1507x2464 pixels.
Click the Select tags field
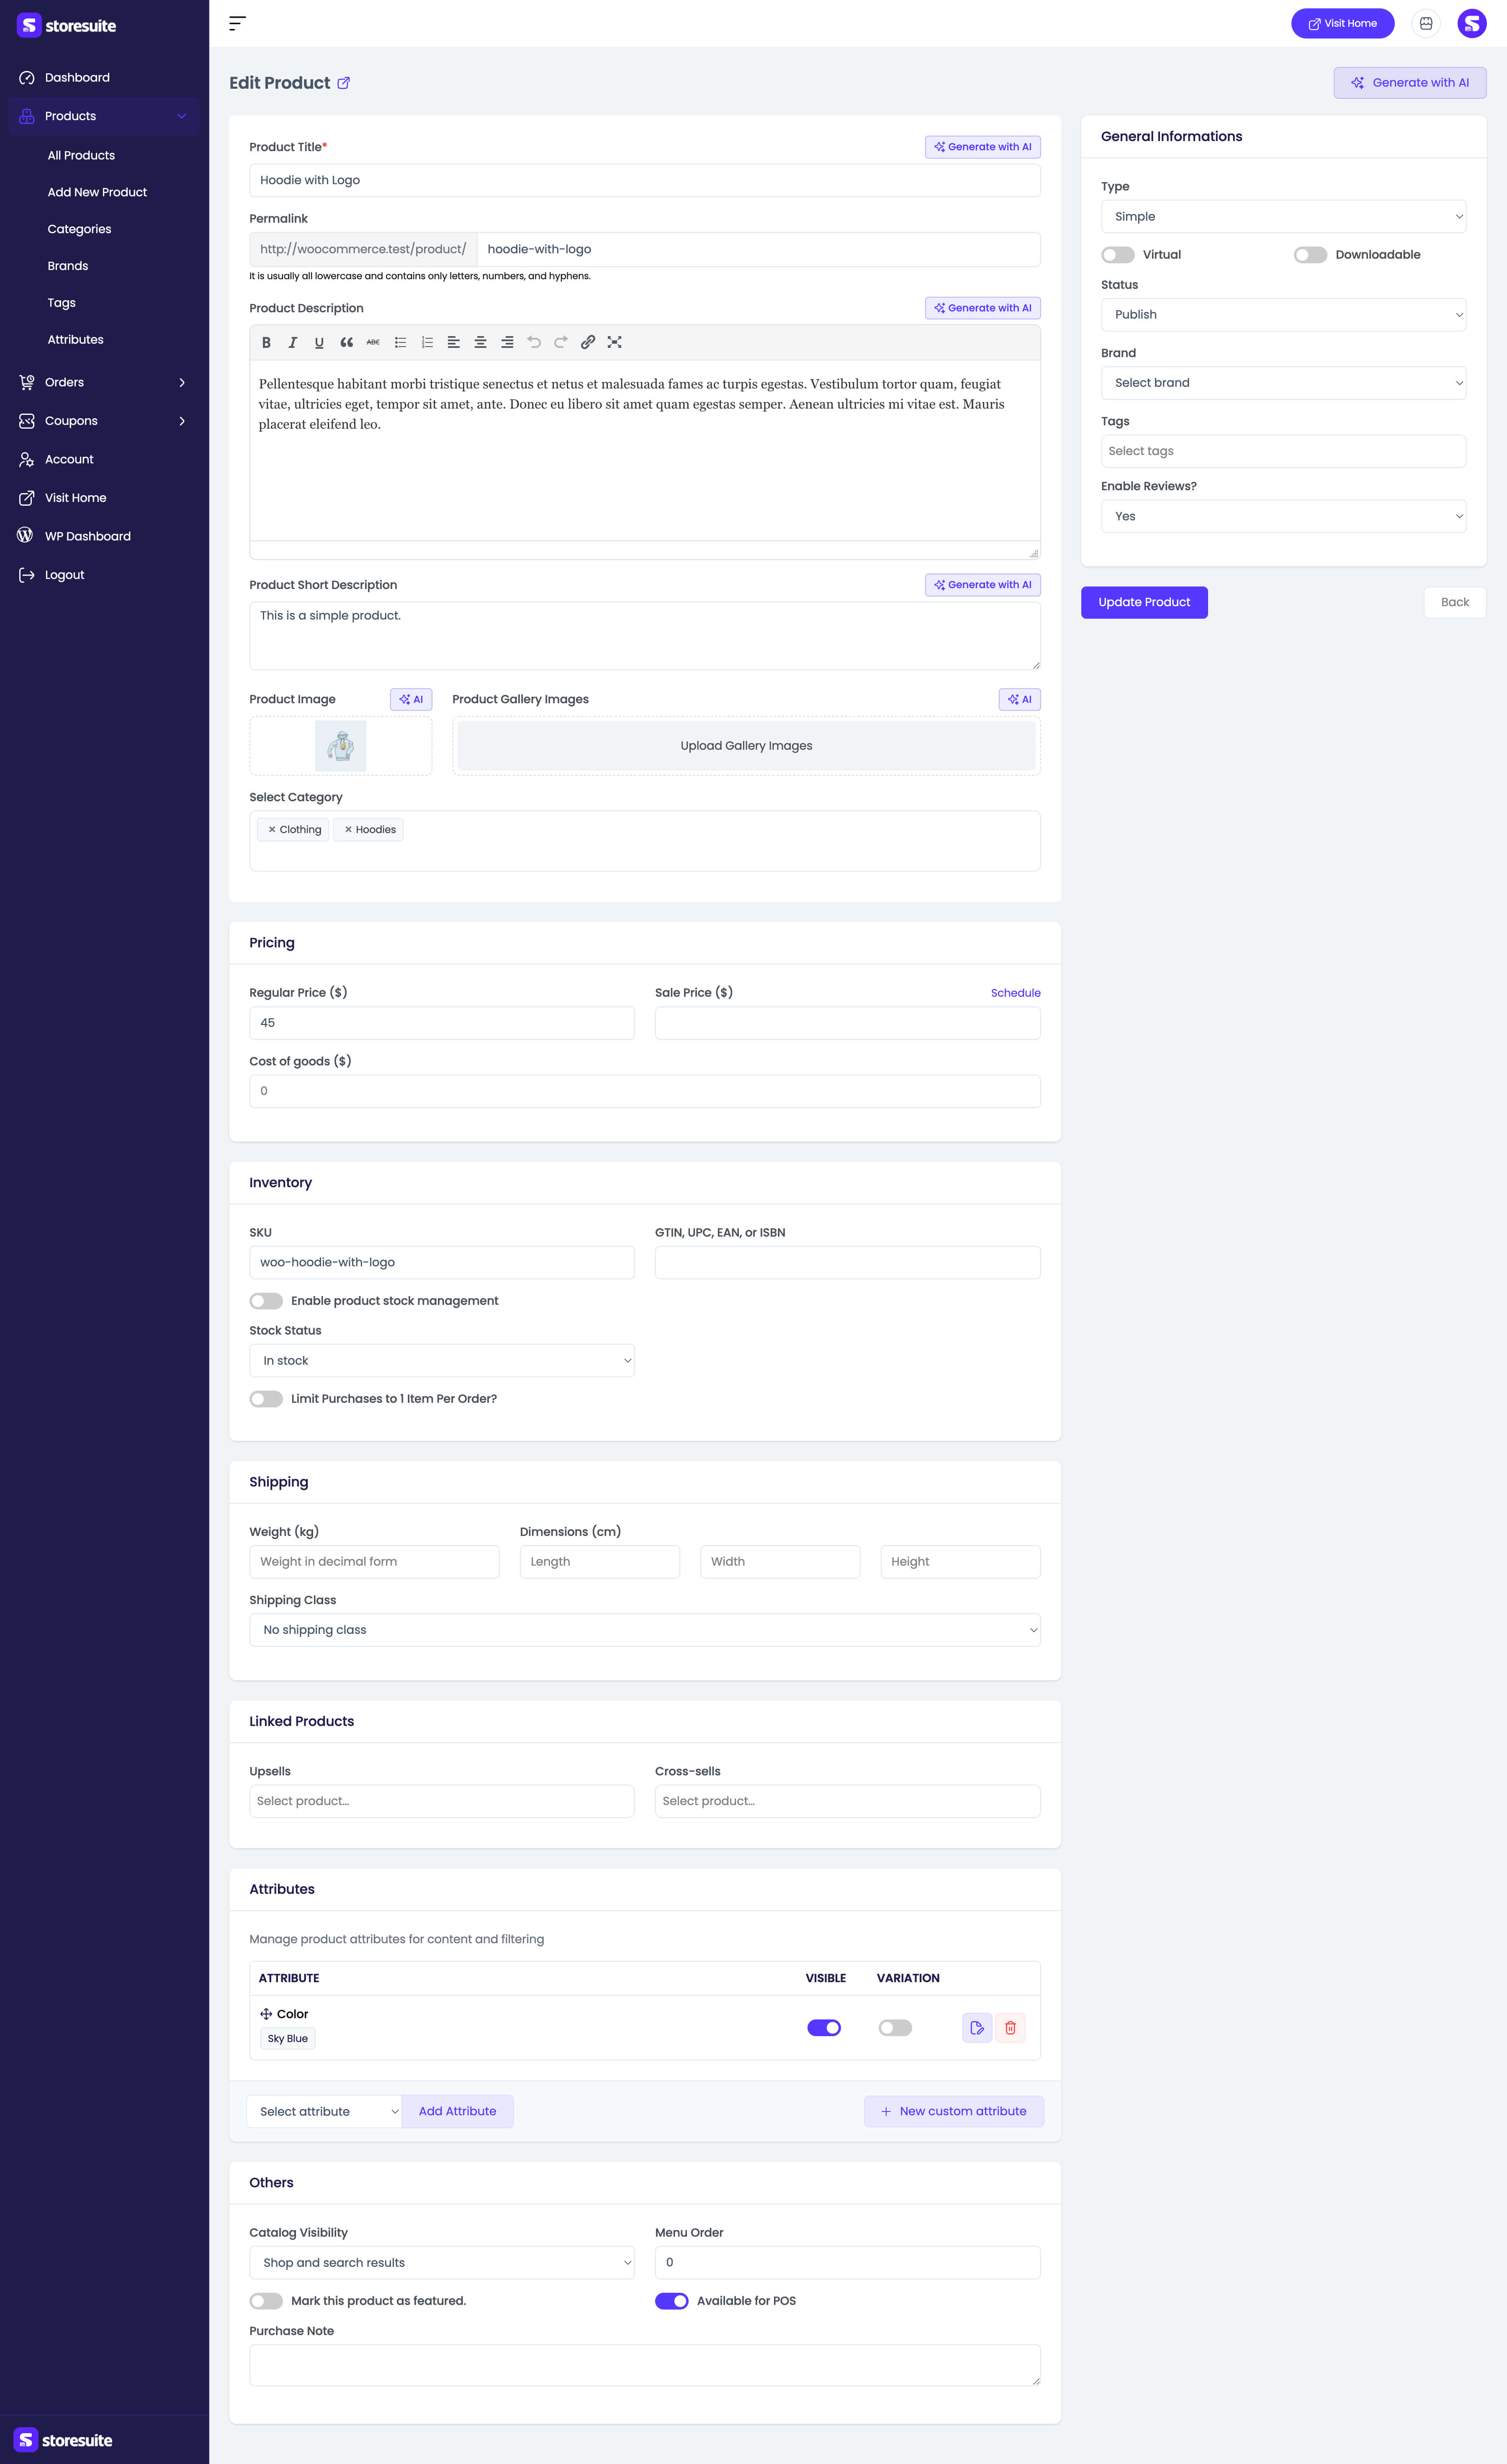click(1283, 451)
